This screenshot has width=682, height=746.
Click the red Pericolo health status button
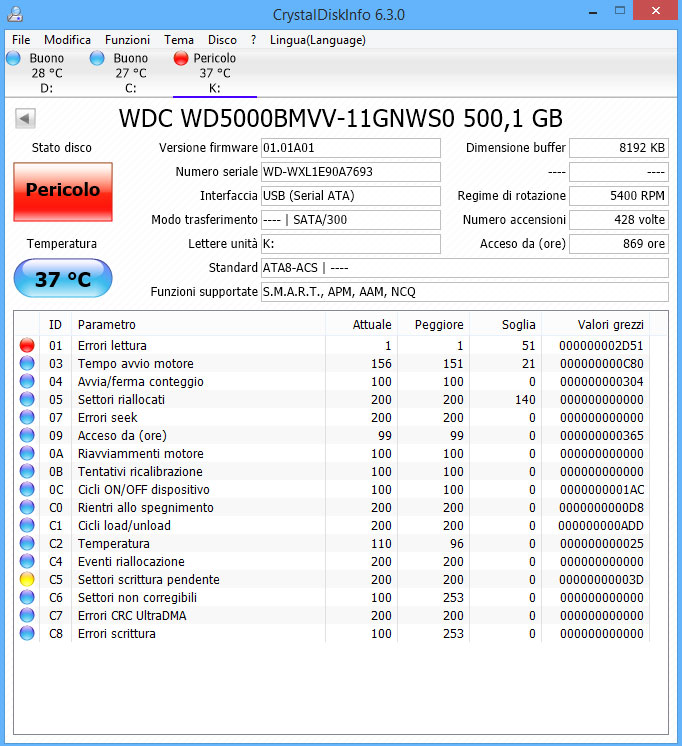coord(63,192)
